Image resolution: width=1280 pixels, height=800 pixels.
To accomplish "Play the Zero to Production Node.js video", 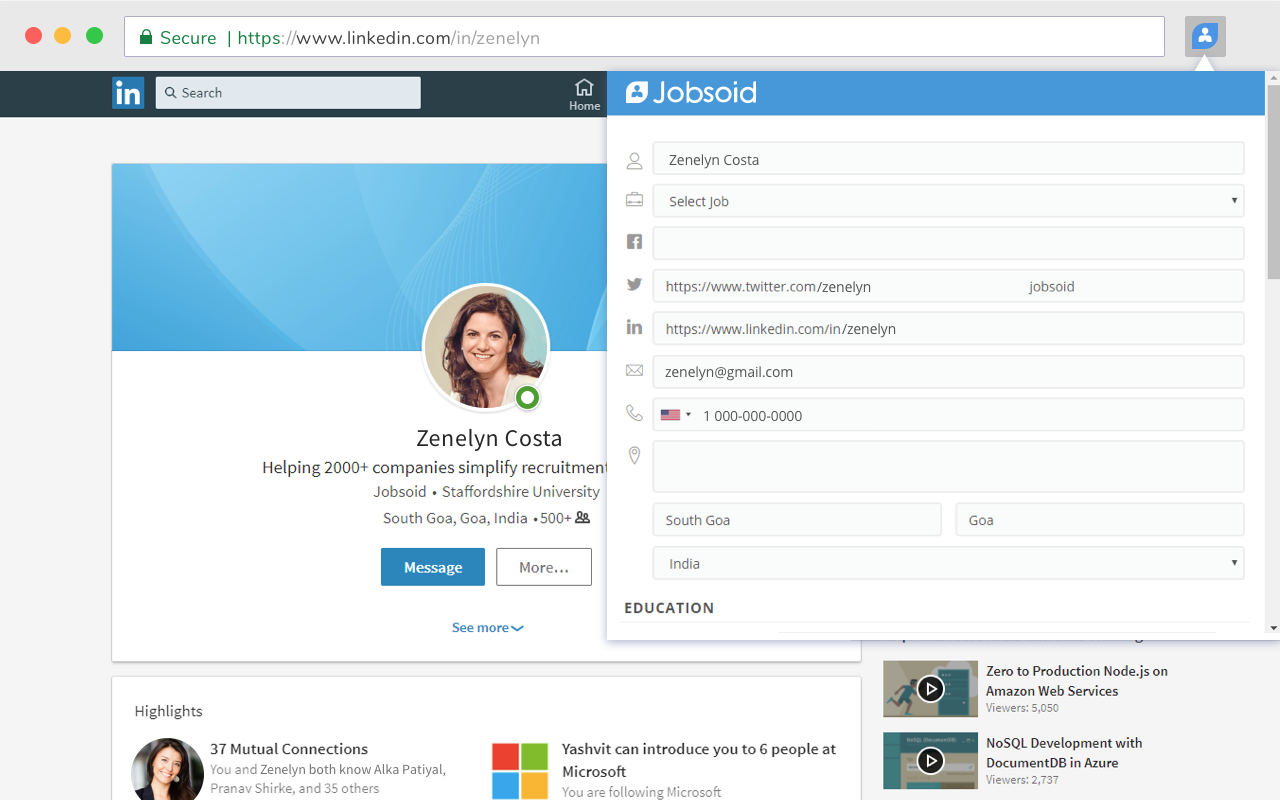I will (x=930, y=689).
